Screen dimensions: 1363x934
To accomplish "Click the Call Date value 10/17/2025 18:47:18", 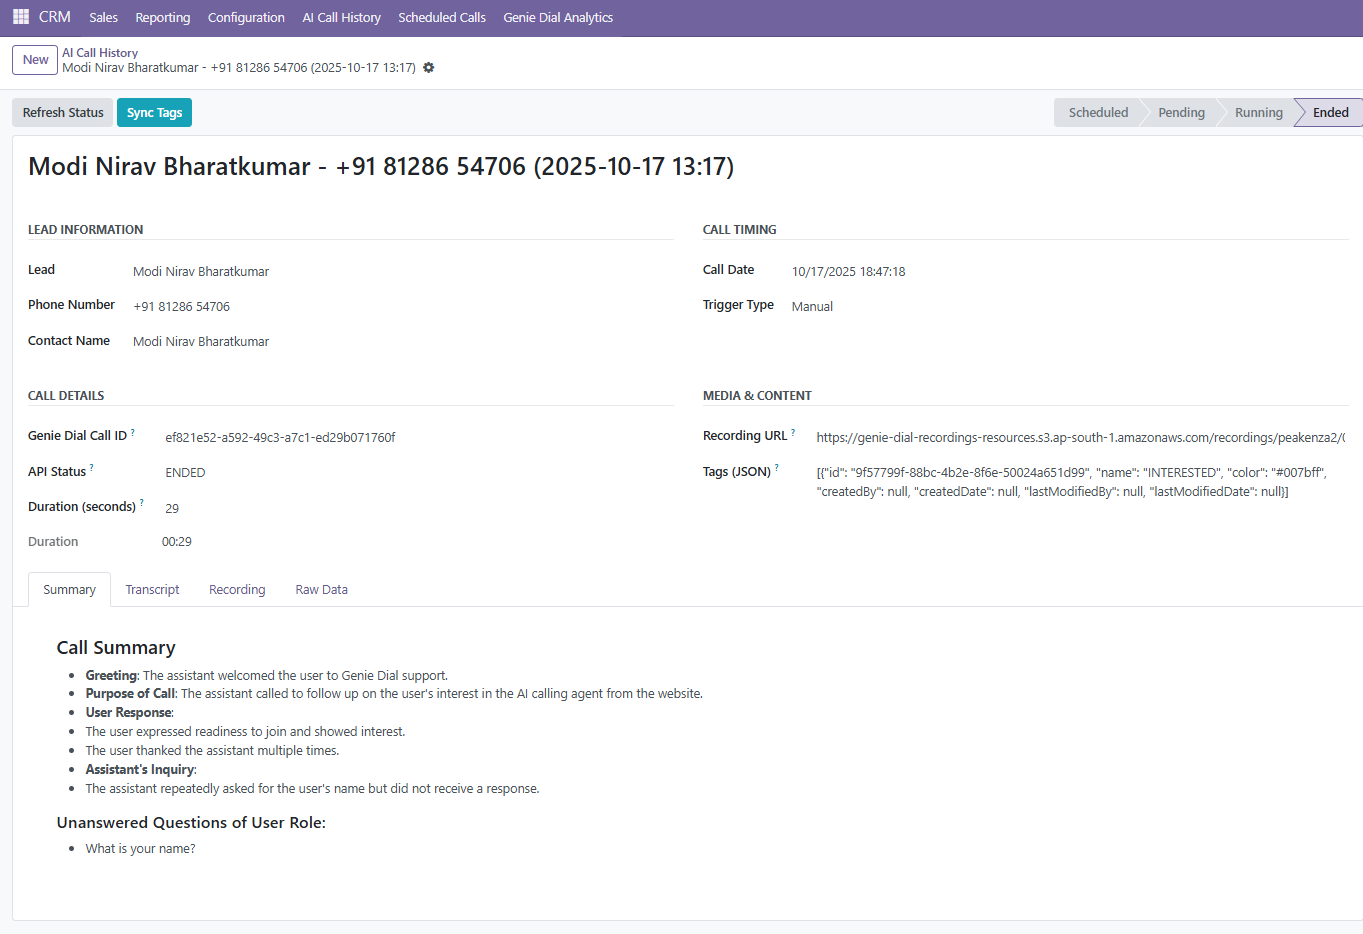I will 848,272.
